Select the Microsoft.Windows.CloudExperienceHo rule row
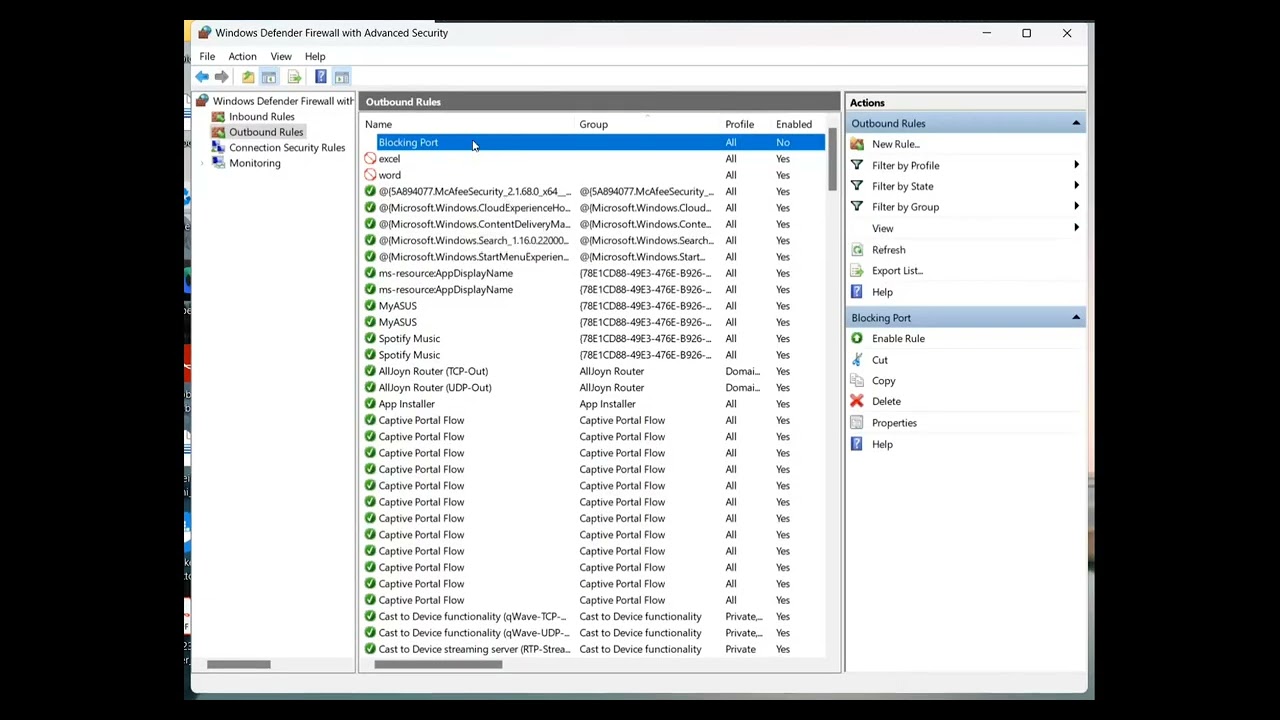1280x720 pixels. 593,208
